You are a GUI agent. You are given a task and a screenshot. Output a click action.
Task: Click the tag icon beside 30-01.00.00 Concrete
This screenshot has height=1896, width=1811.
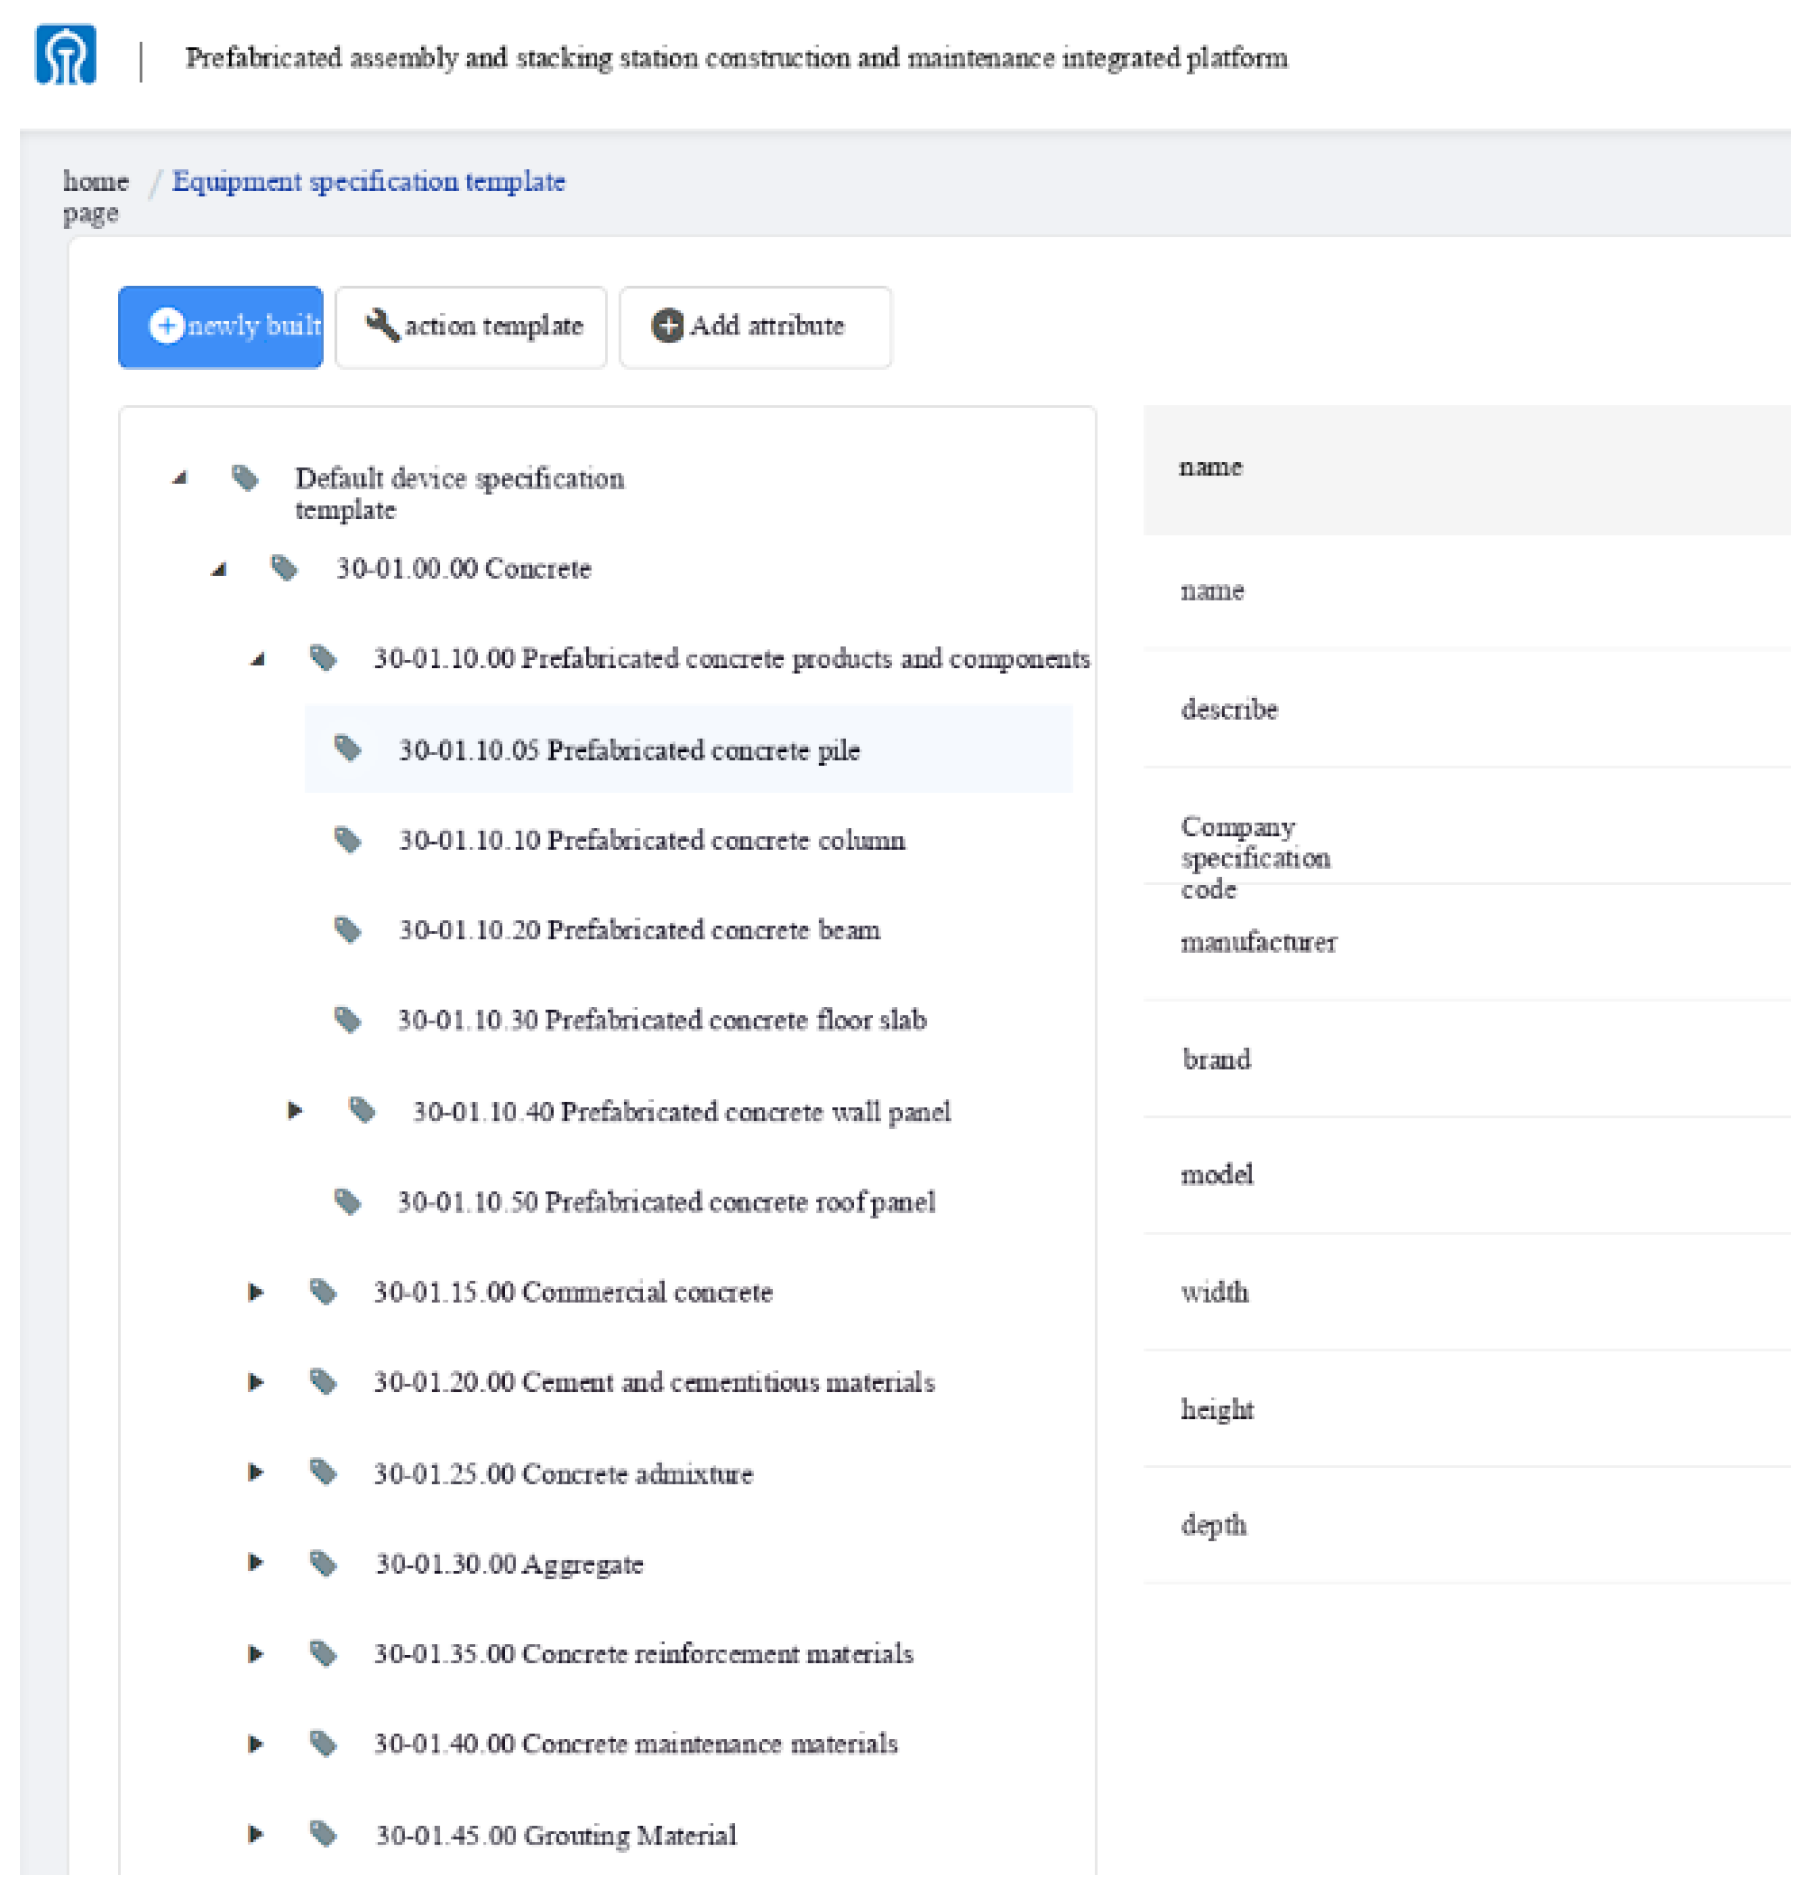coord(285,569)
